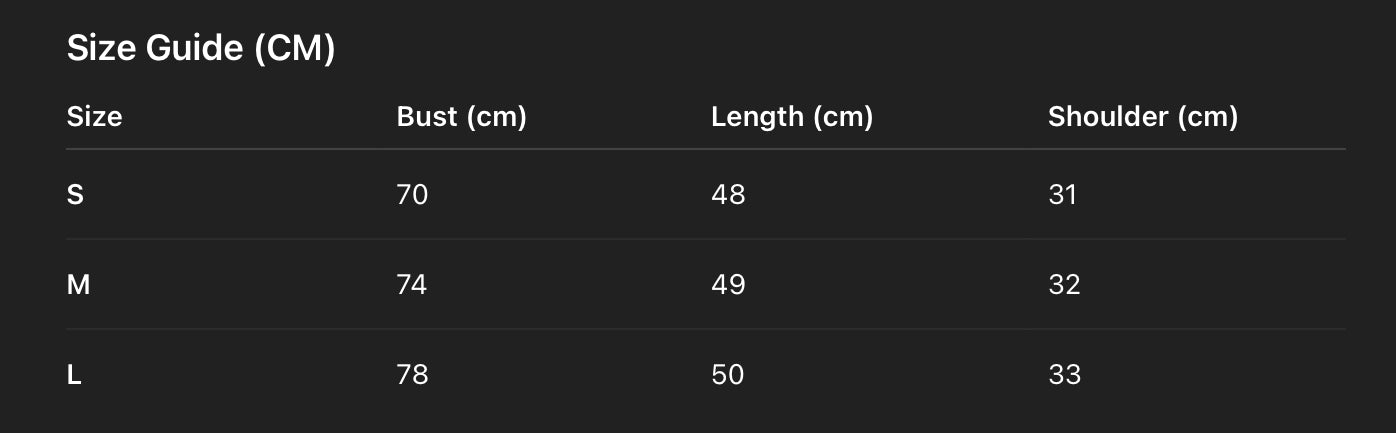This screenshot has width=1396, height=433.
Task: Click length value 49 for size M
Action: [728, 285]
